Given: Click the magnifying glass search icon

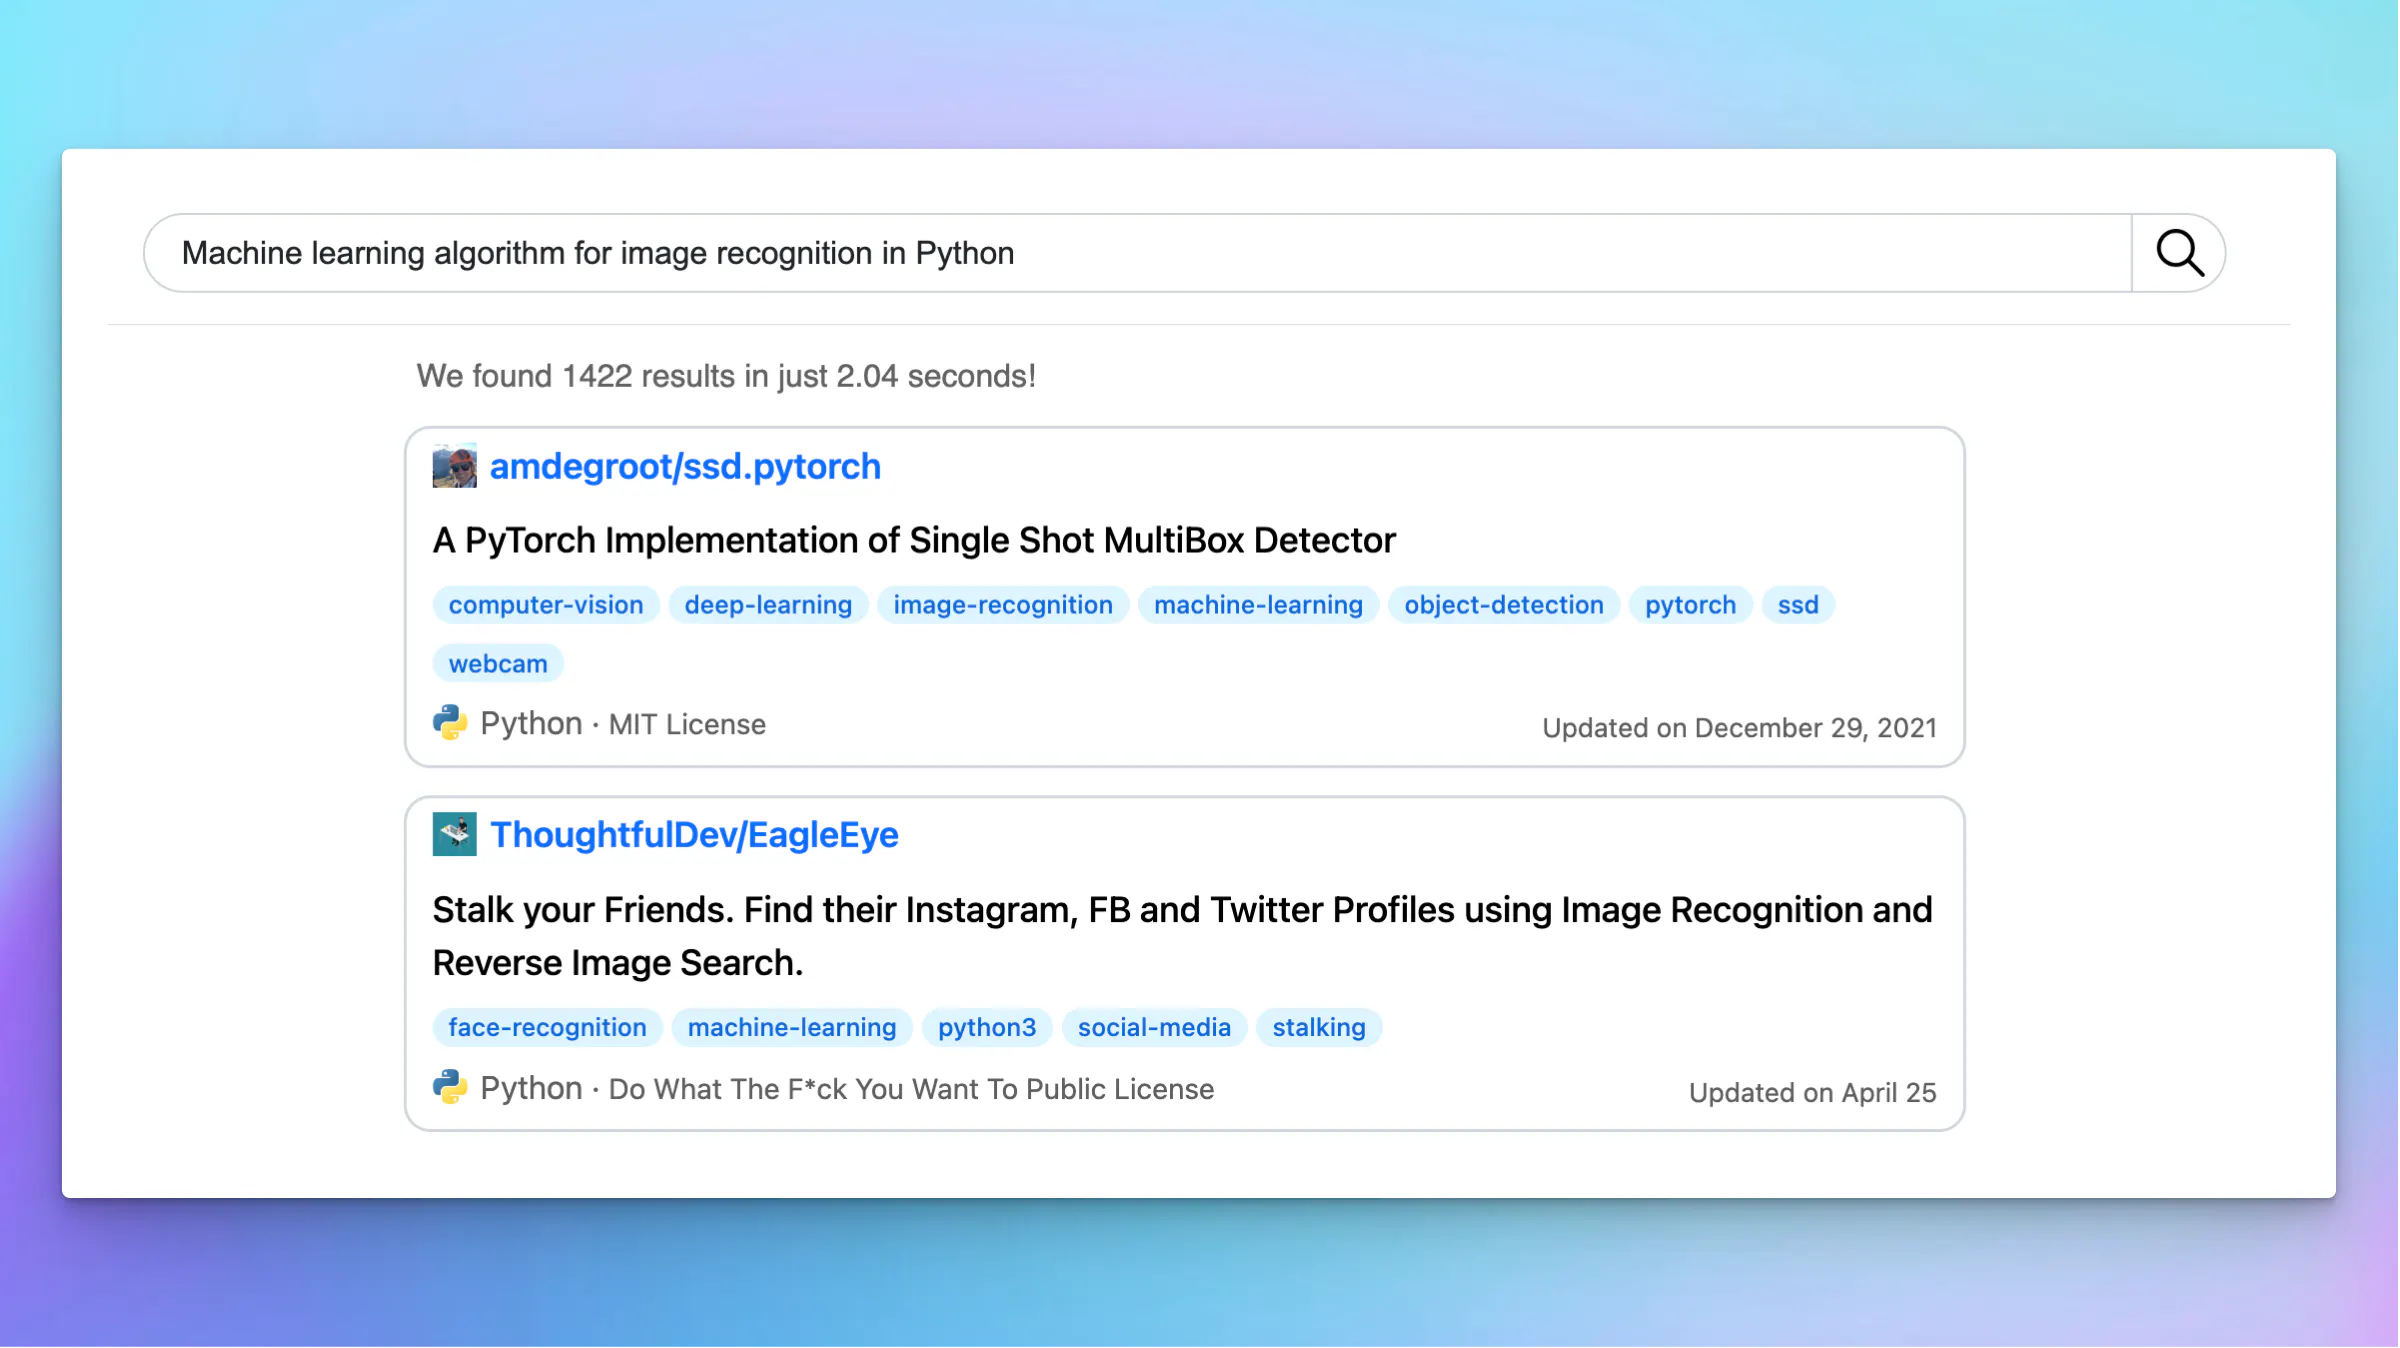Looking at the screenshot, I should (x=2179, y=253).
